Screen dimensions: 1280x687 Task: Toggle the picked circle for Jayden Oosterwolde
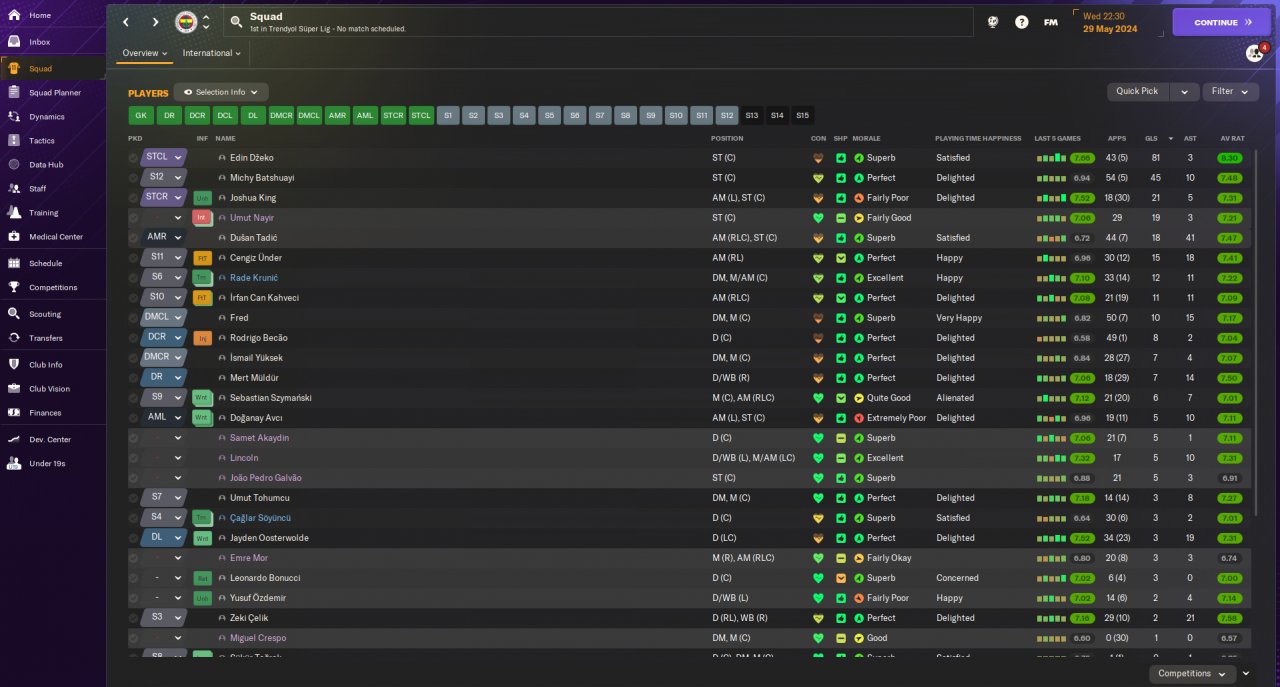coord(134,538)
